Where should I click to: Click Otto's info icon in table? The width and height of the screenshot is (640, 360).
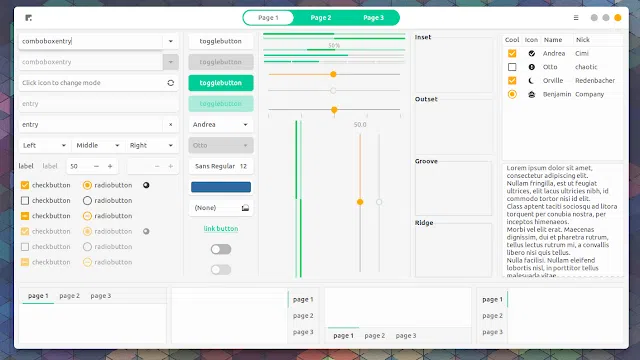(x=531, y=67)
